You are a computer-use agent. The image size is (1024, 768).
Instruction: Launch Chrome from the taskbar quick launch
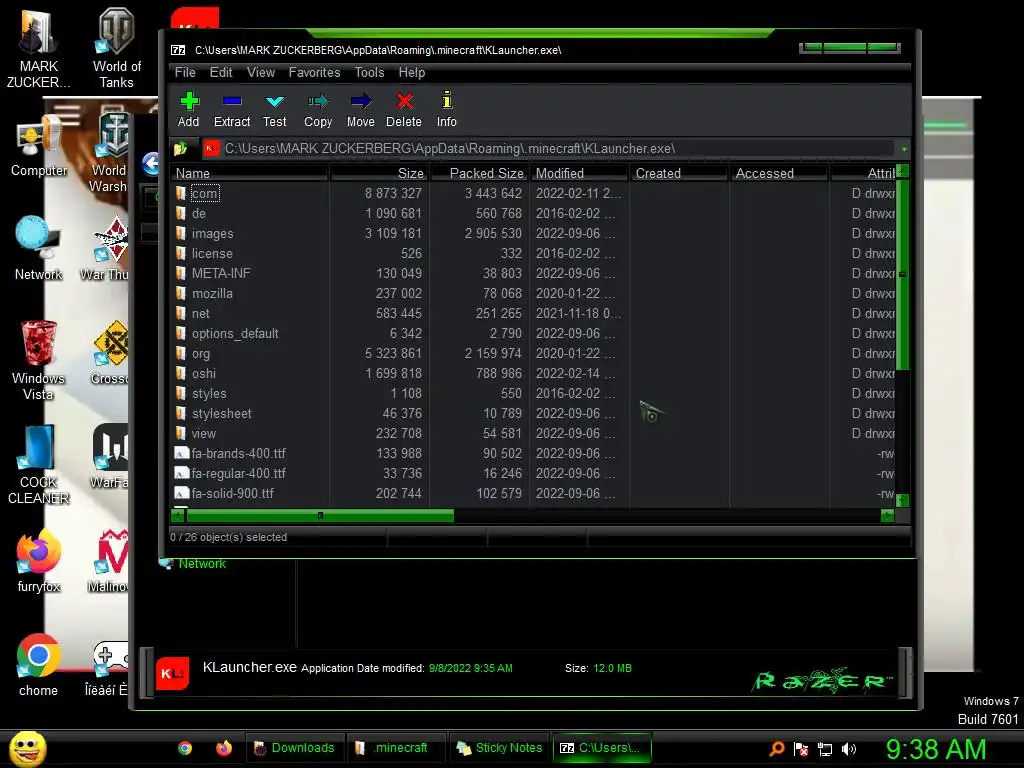pos(185,748)
